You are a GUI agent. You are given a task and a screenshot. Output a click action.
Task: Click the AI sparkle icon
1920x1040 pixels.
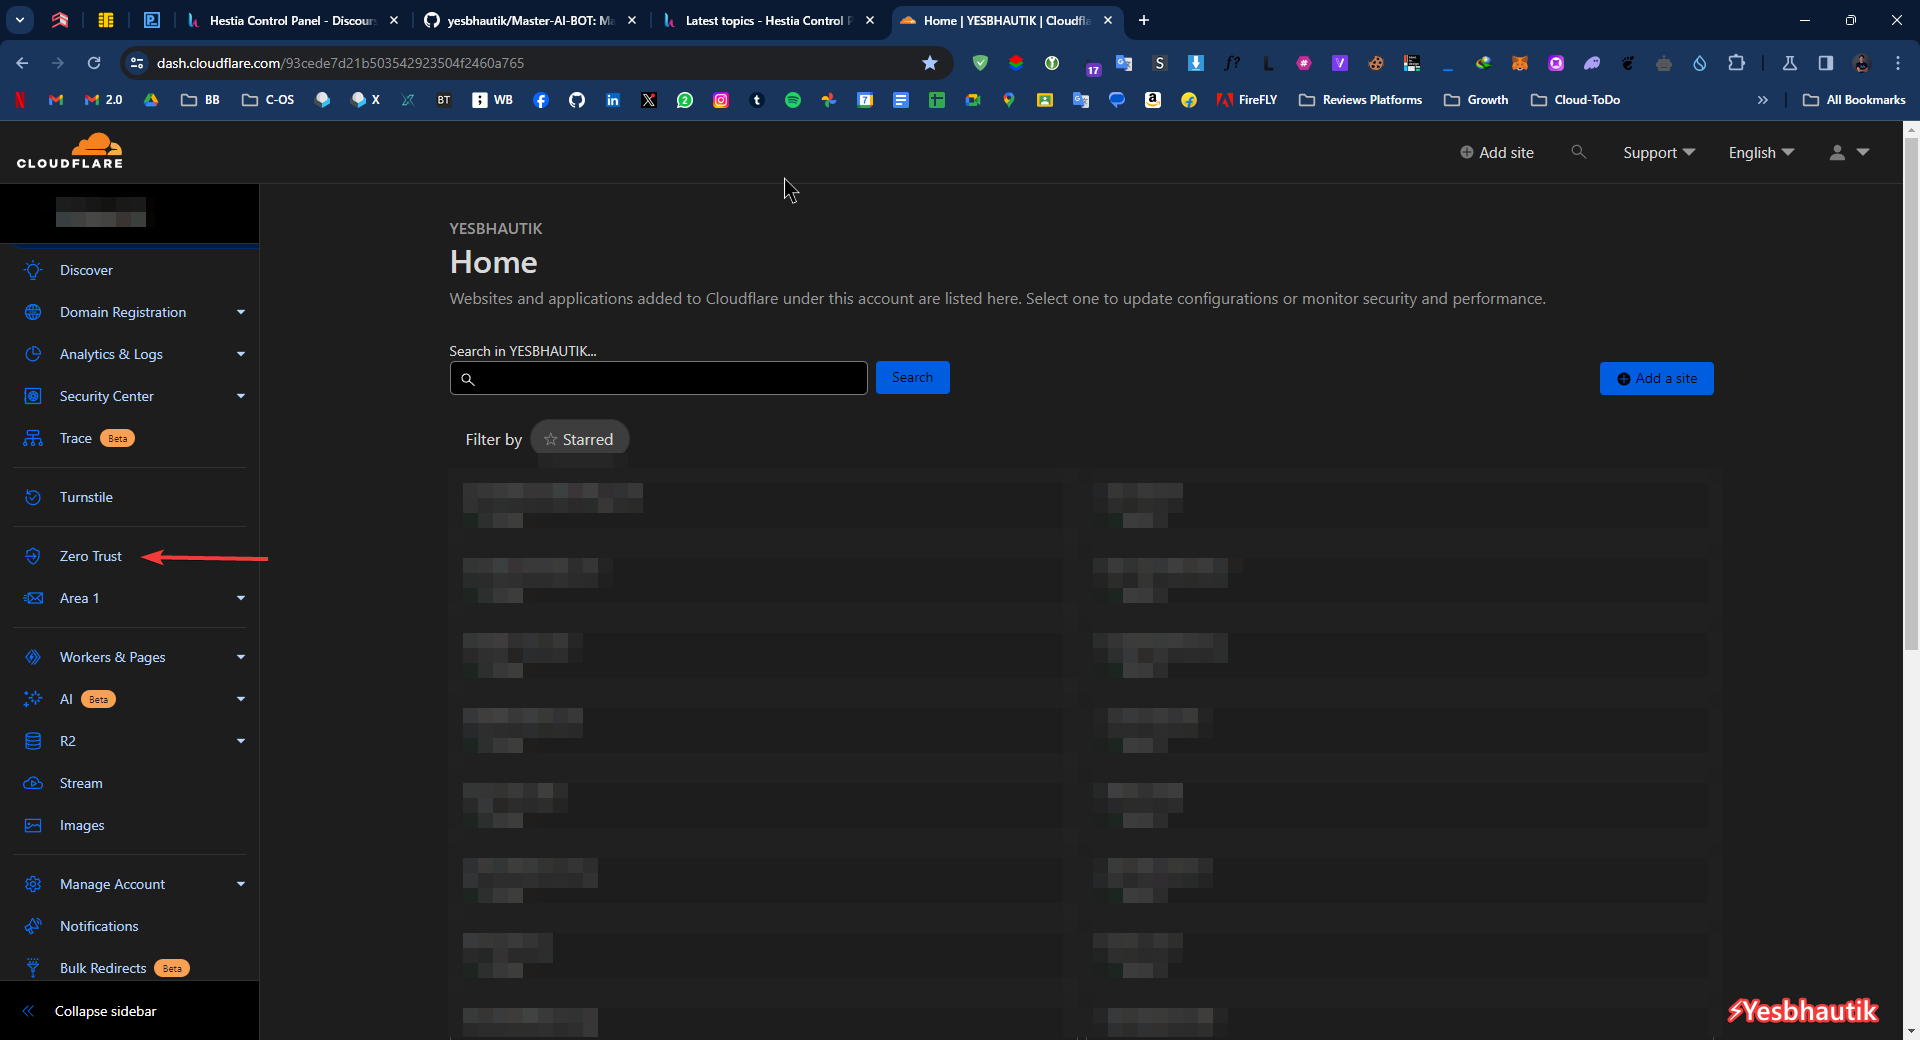[33, 699]
